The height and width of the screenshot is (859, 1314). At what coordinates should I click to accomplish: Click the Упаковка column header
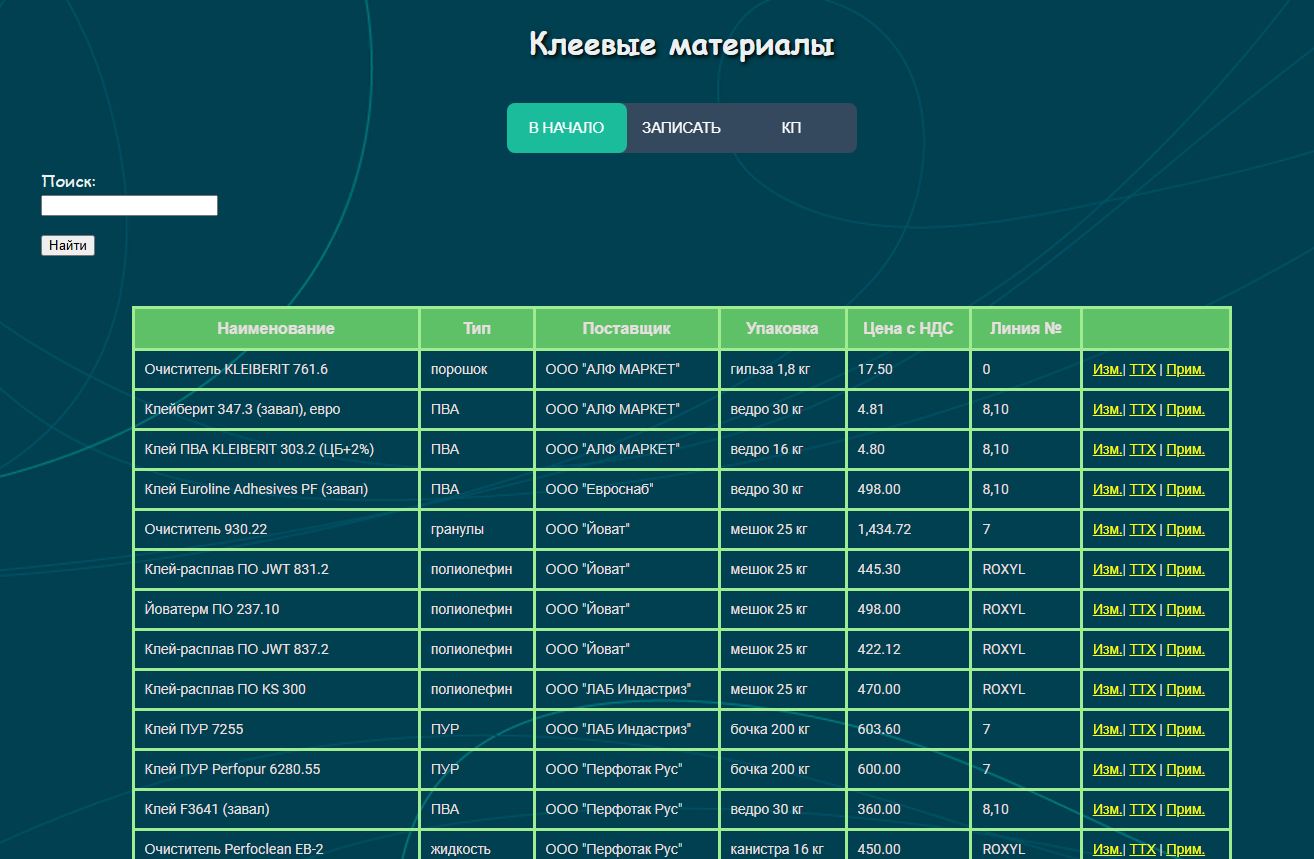tap(782, 328)
